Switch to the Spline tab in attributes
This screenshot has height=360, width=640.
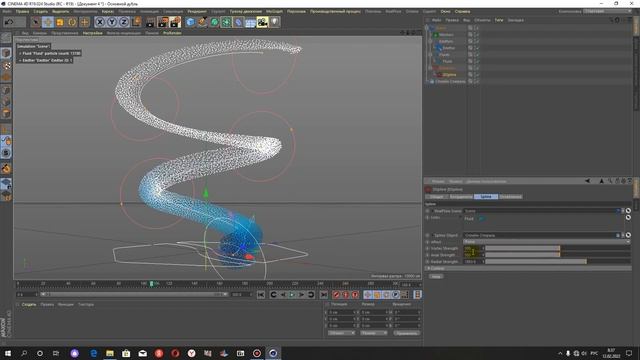pyautogui.click(x=486, y=197)
